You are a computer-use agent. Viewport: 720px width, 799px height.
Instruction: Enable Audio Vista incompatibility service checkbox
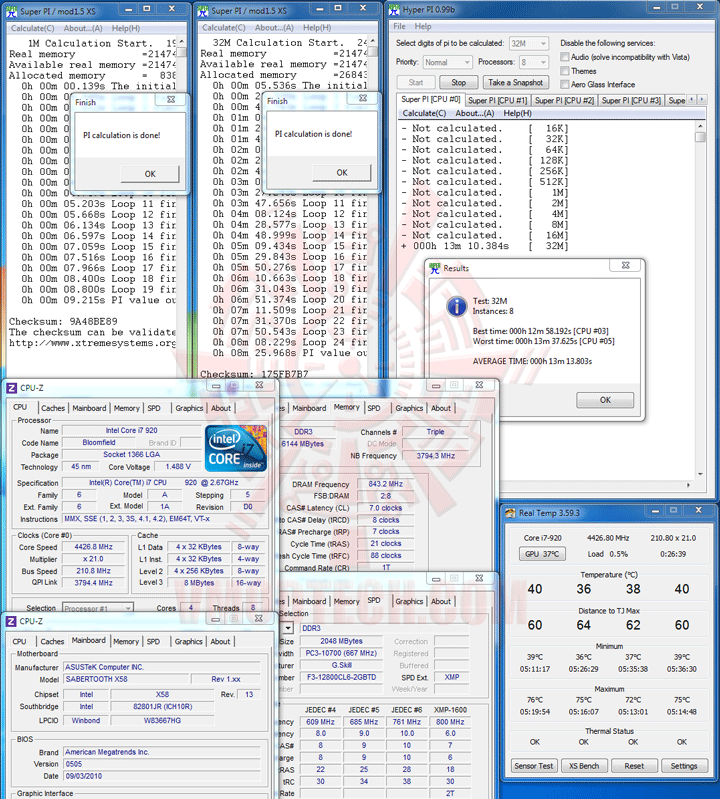tap(565, 57)
